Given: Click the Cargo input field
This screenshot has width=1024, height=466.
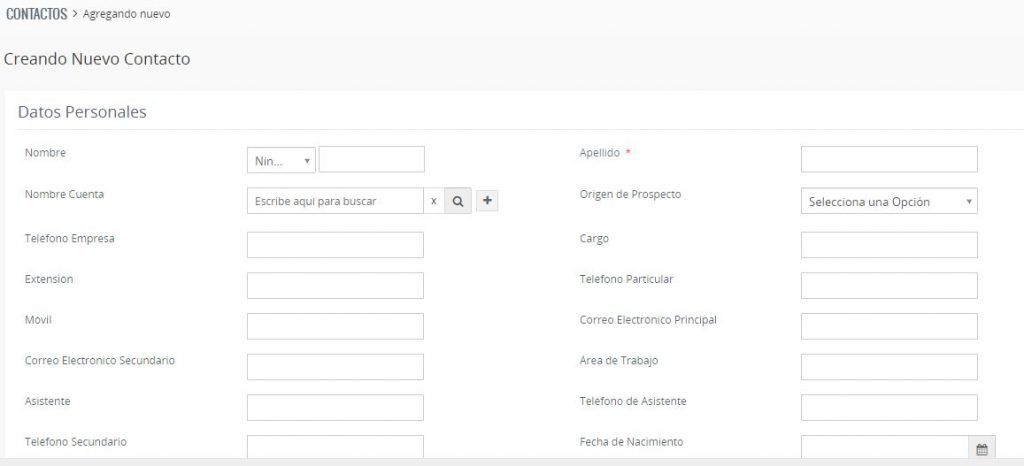Looking at the screenshot, I should [x=889, y=245].
